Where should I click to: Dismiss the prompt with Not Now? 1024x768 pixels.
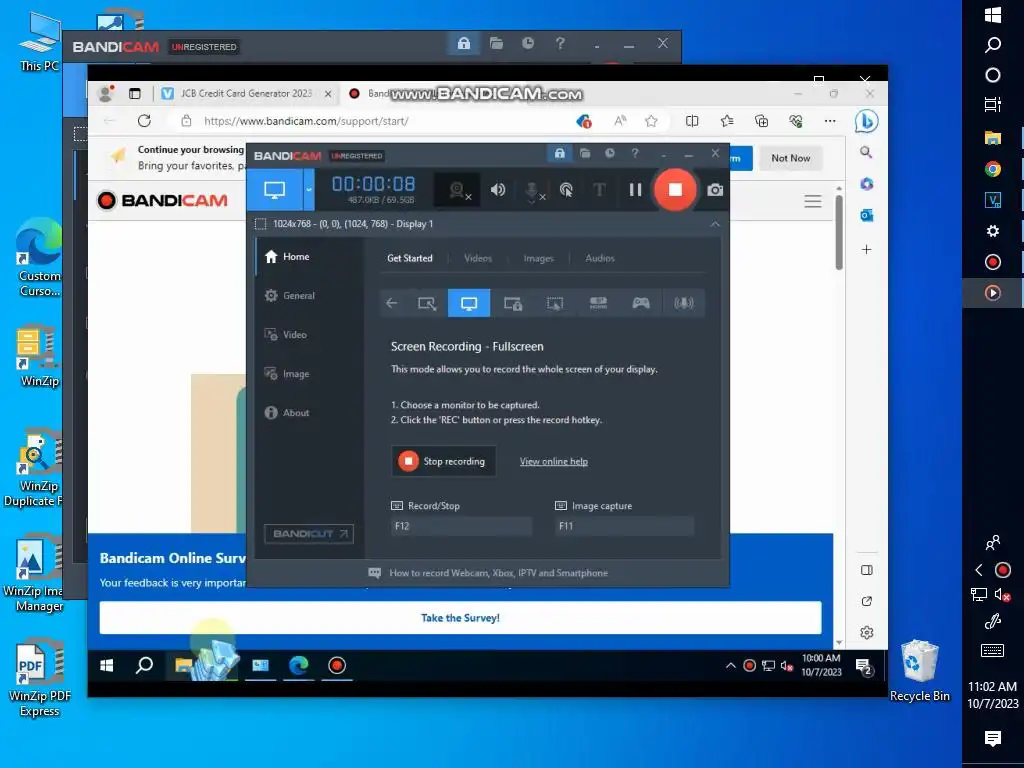pos(790,158)
